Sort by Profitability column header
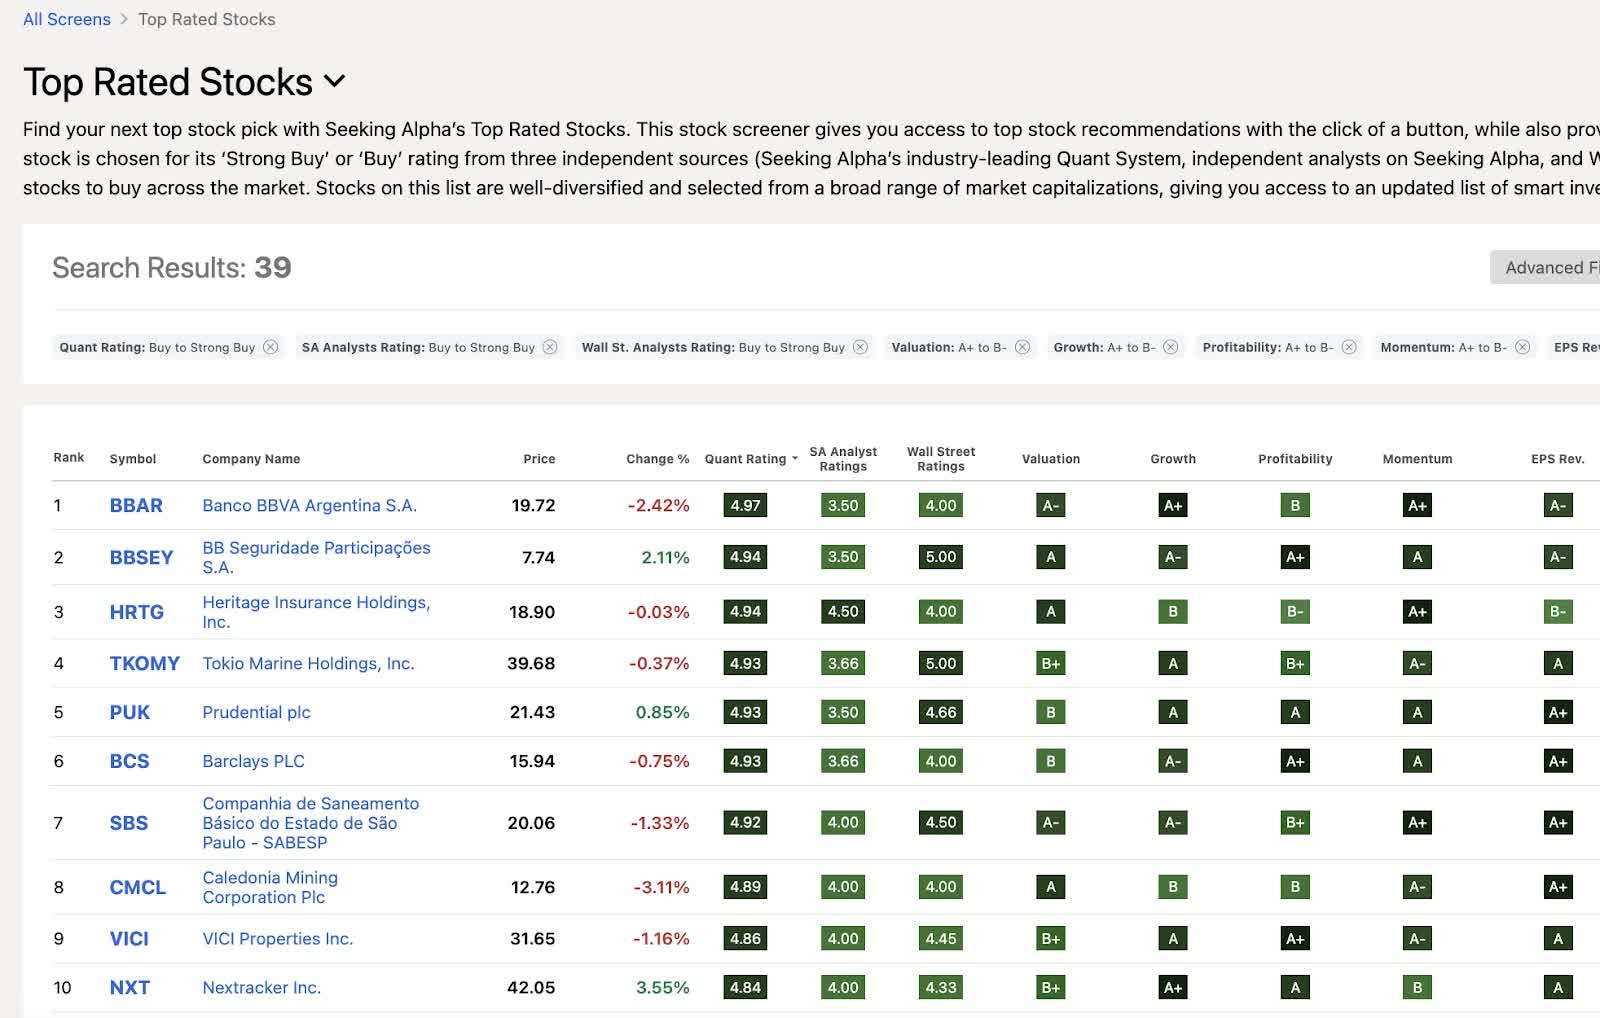Viewport: 1600px width, 1018px height. [1295, 459]
